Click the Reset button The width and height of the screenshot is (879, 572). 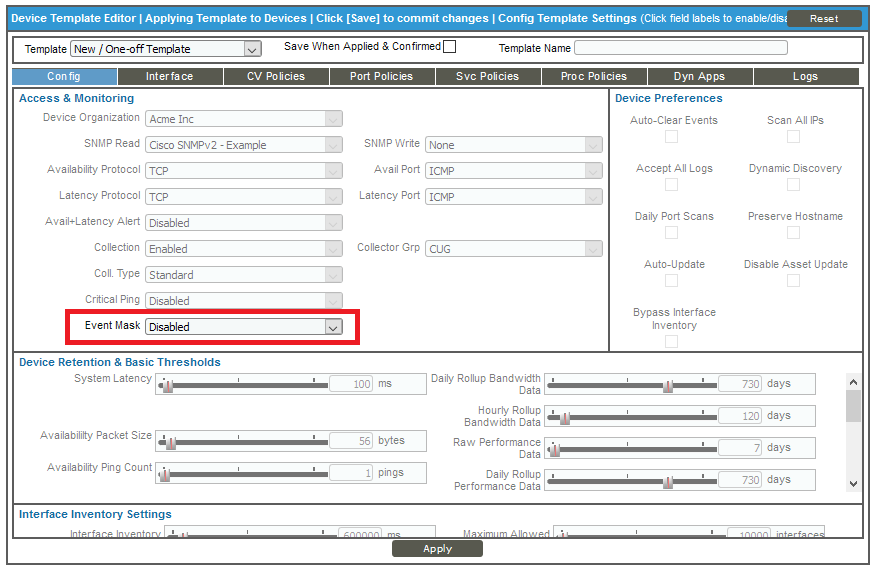[823, 19]
